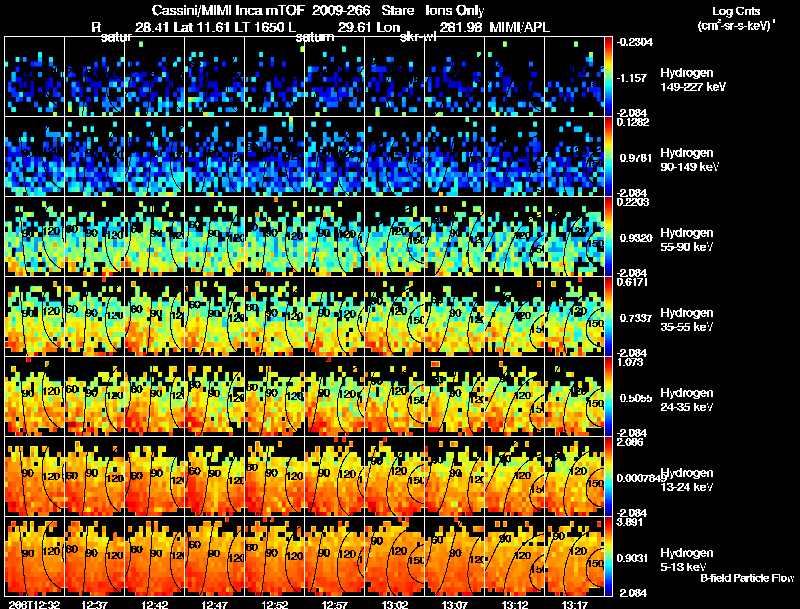Open the 149-227 keV panel at 12:32
Image resolution: width=800 pixels, height=609 pixels.
pyautogui.click(x=35, y=77)
